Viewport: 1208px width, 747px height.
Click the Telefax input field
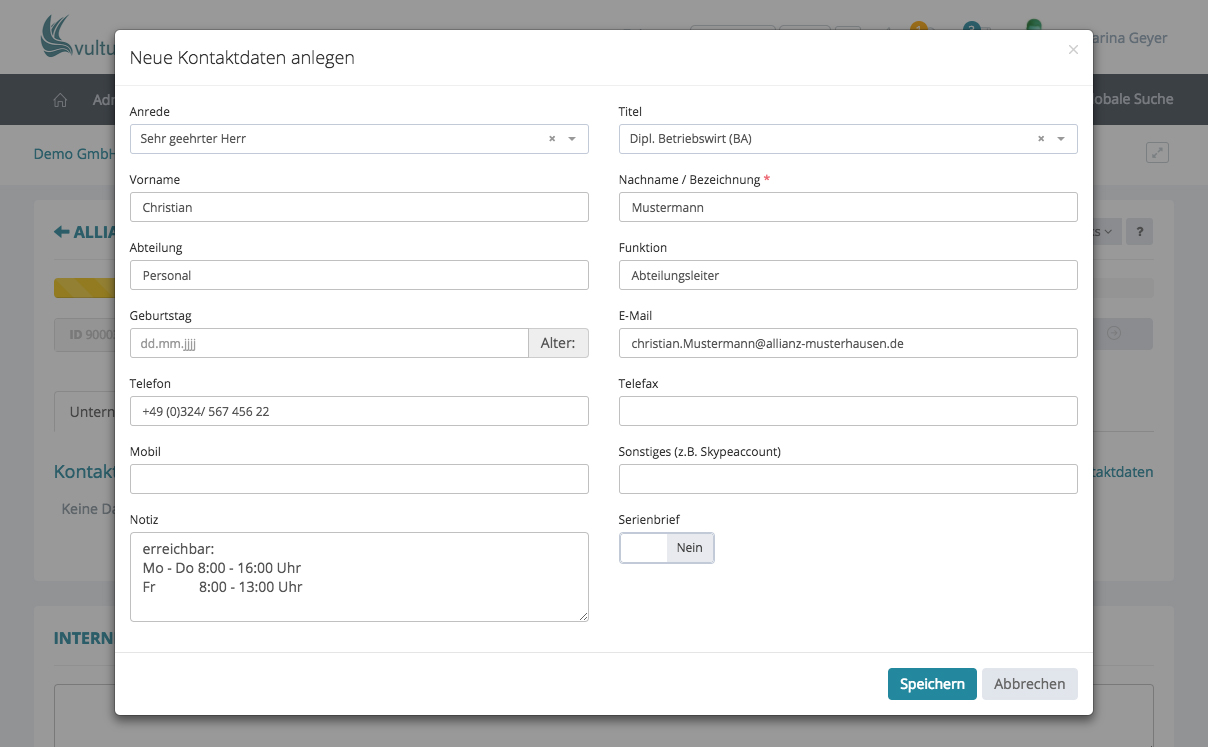coord(848,411)
